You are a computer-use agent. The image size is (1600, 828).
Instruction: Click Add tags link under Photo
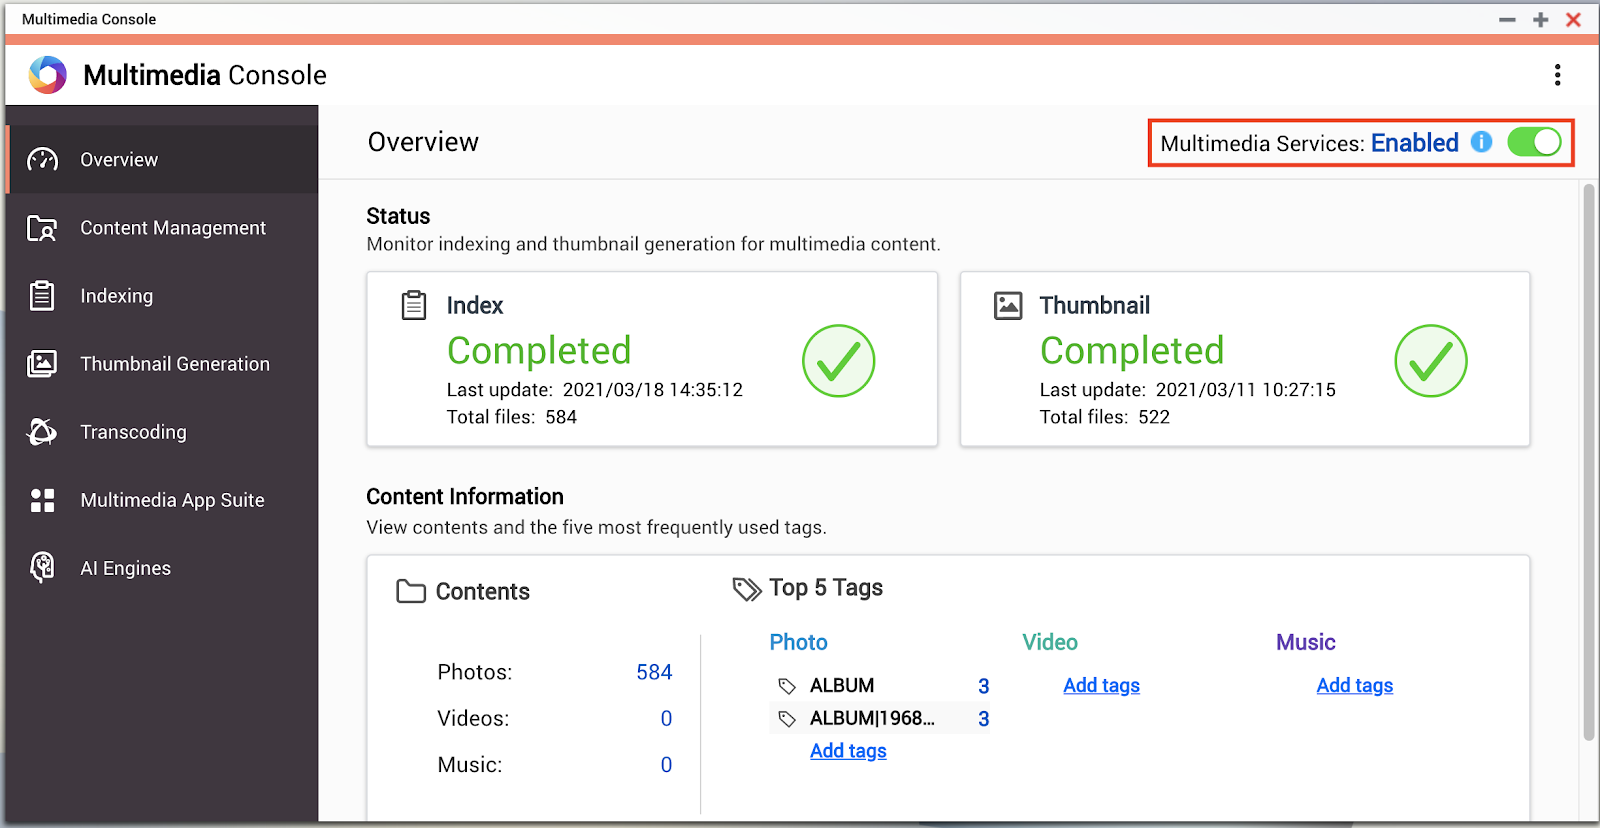pos(848,751)
